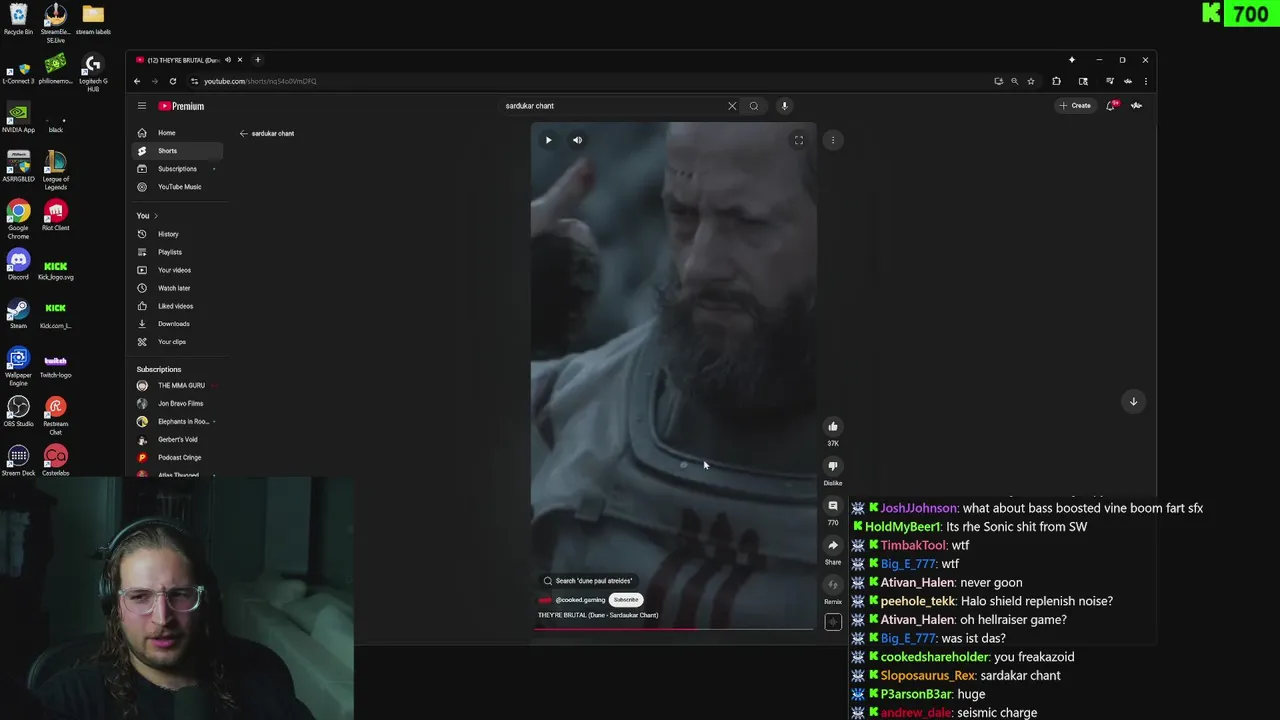The width and height of the screenshot is (1280, 720).
Task: Open THE MMA GURU subscription channel
Action: [x=177, y=386]
